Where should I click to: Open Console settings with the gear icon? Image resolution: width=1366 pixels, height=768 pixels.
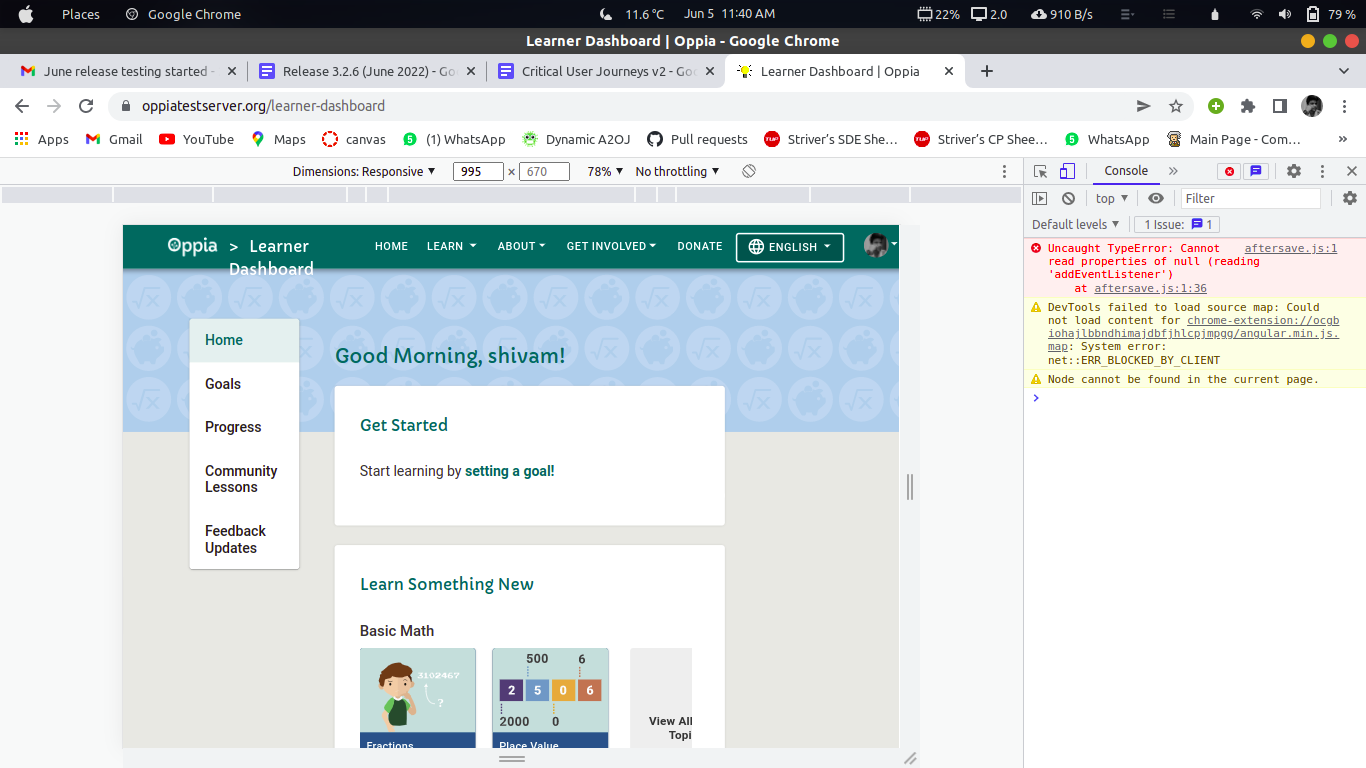tap(1351, 198)
